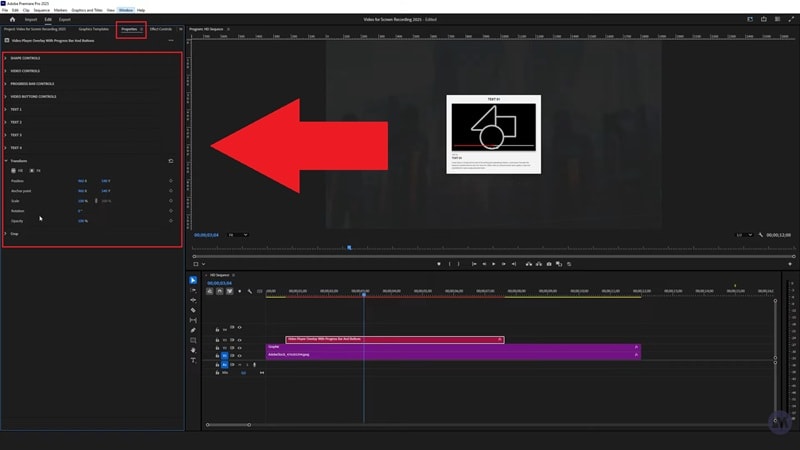Image resolution: width=800 pixels, height=450 pixels.
Task: Collapse the Transform section
Action: 6,161
